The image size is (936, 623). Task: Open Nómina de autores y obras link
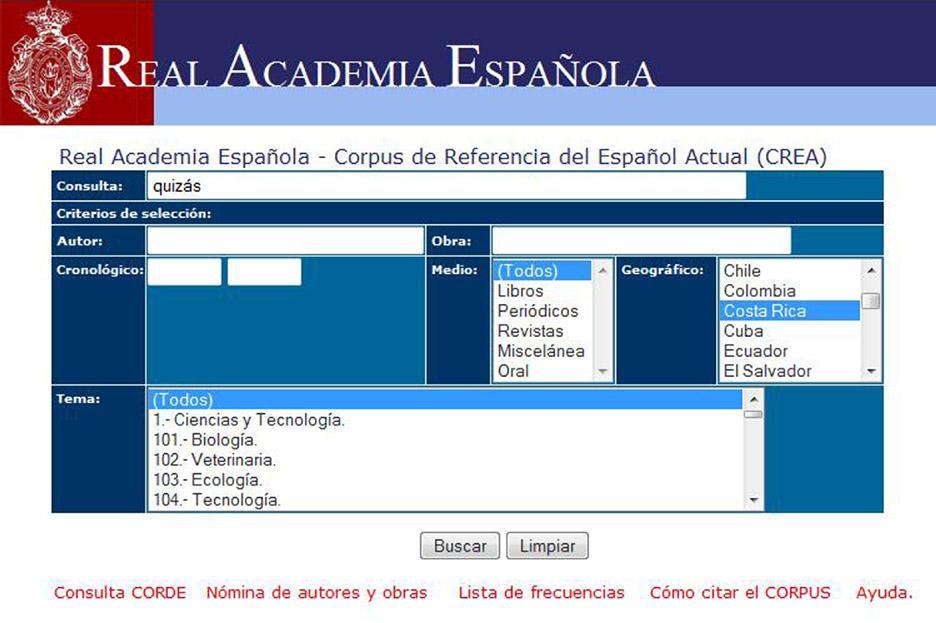tap(317, 593)
